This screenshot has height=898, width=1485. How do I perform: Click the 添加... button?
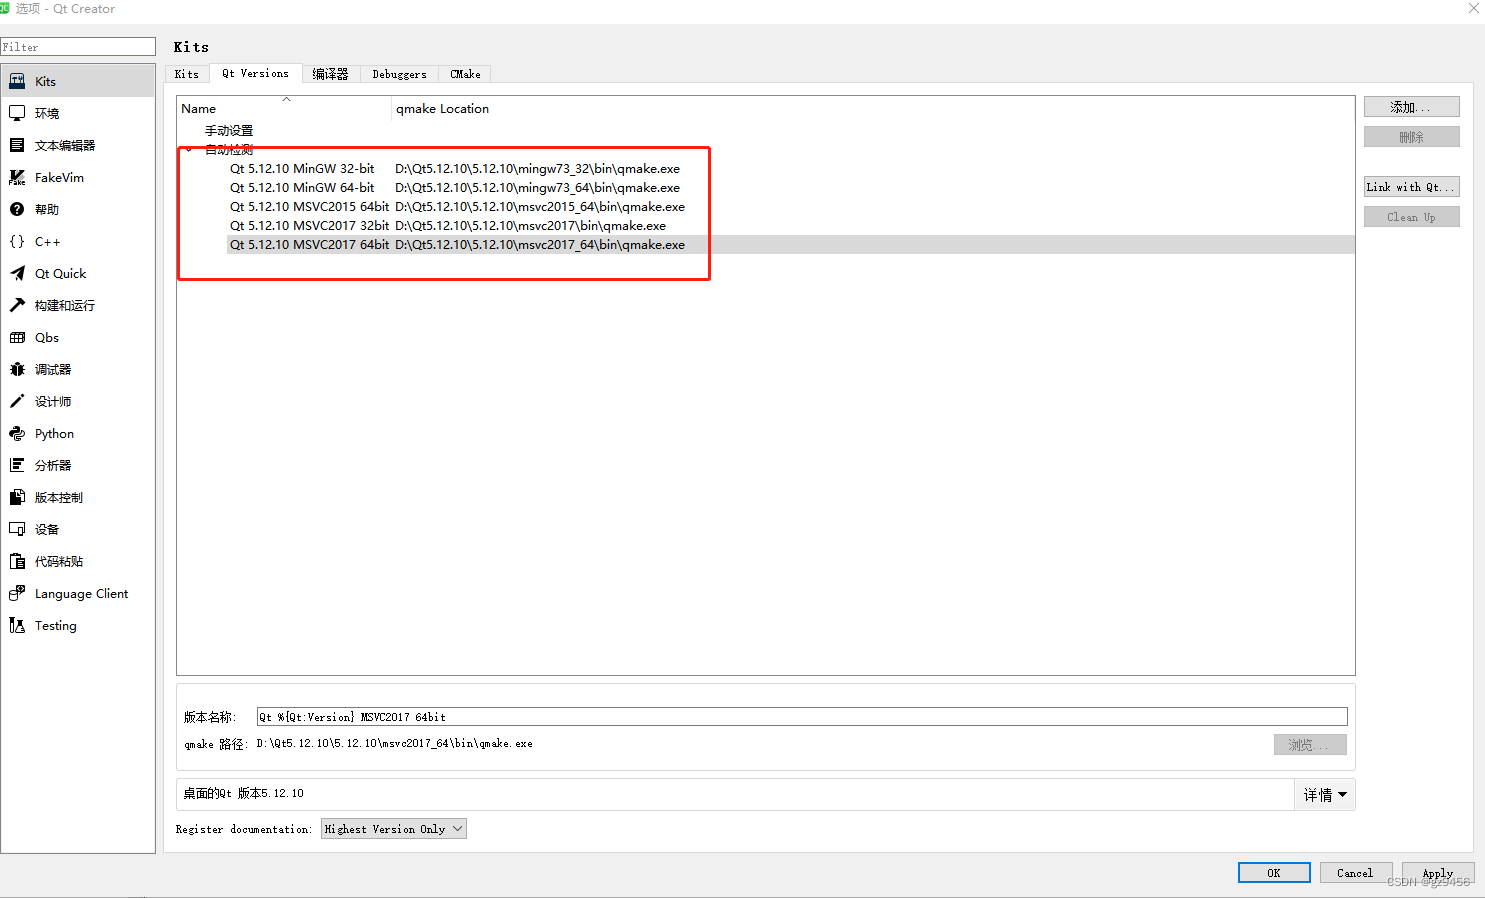(x=1411, y=107)
